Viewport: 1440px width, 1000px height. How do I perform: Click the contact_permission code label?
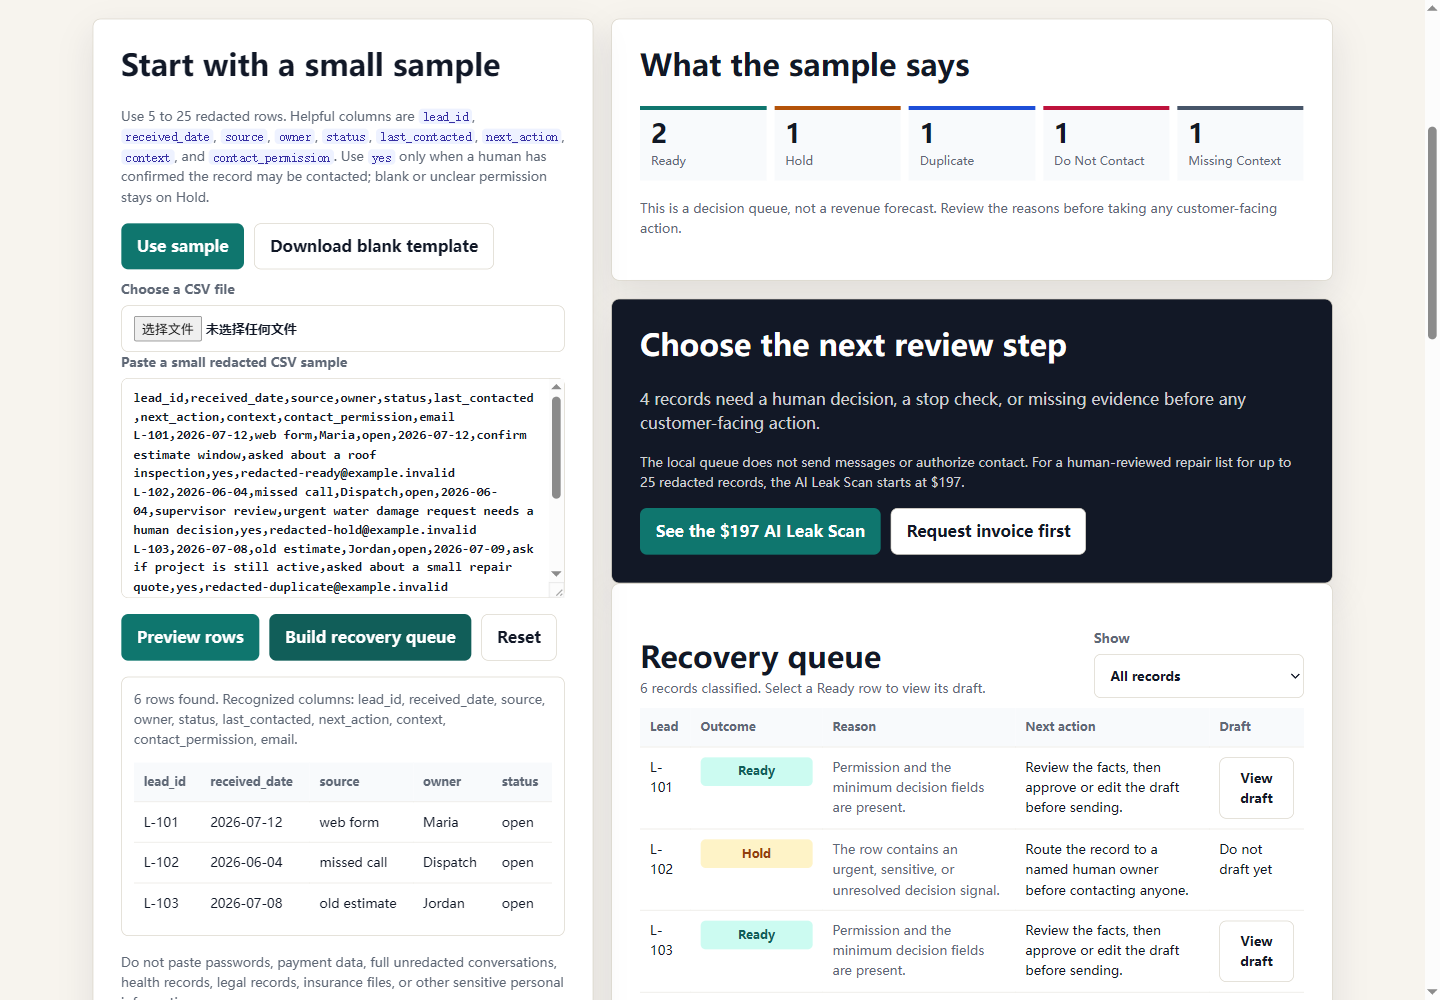[x=271, y=157]
